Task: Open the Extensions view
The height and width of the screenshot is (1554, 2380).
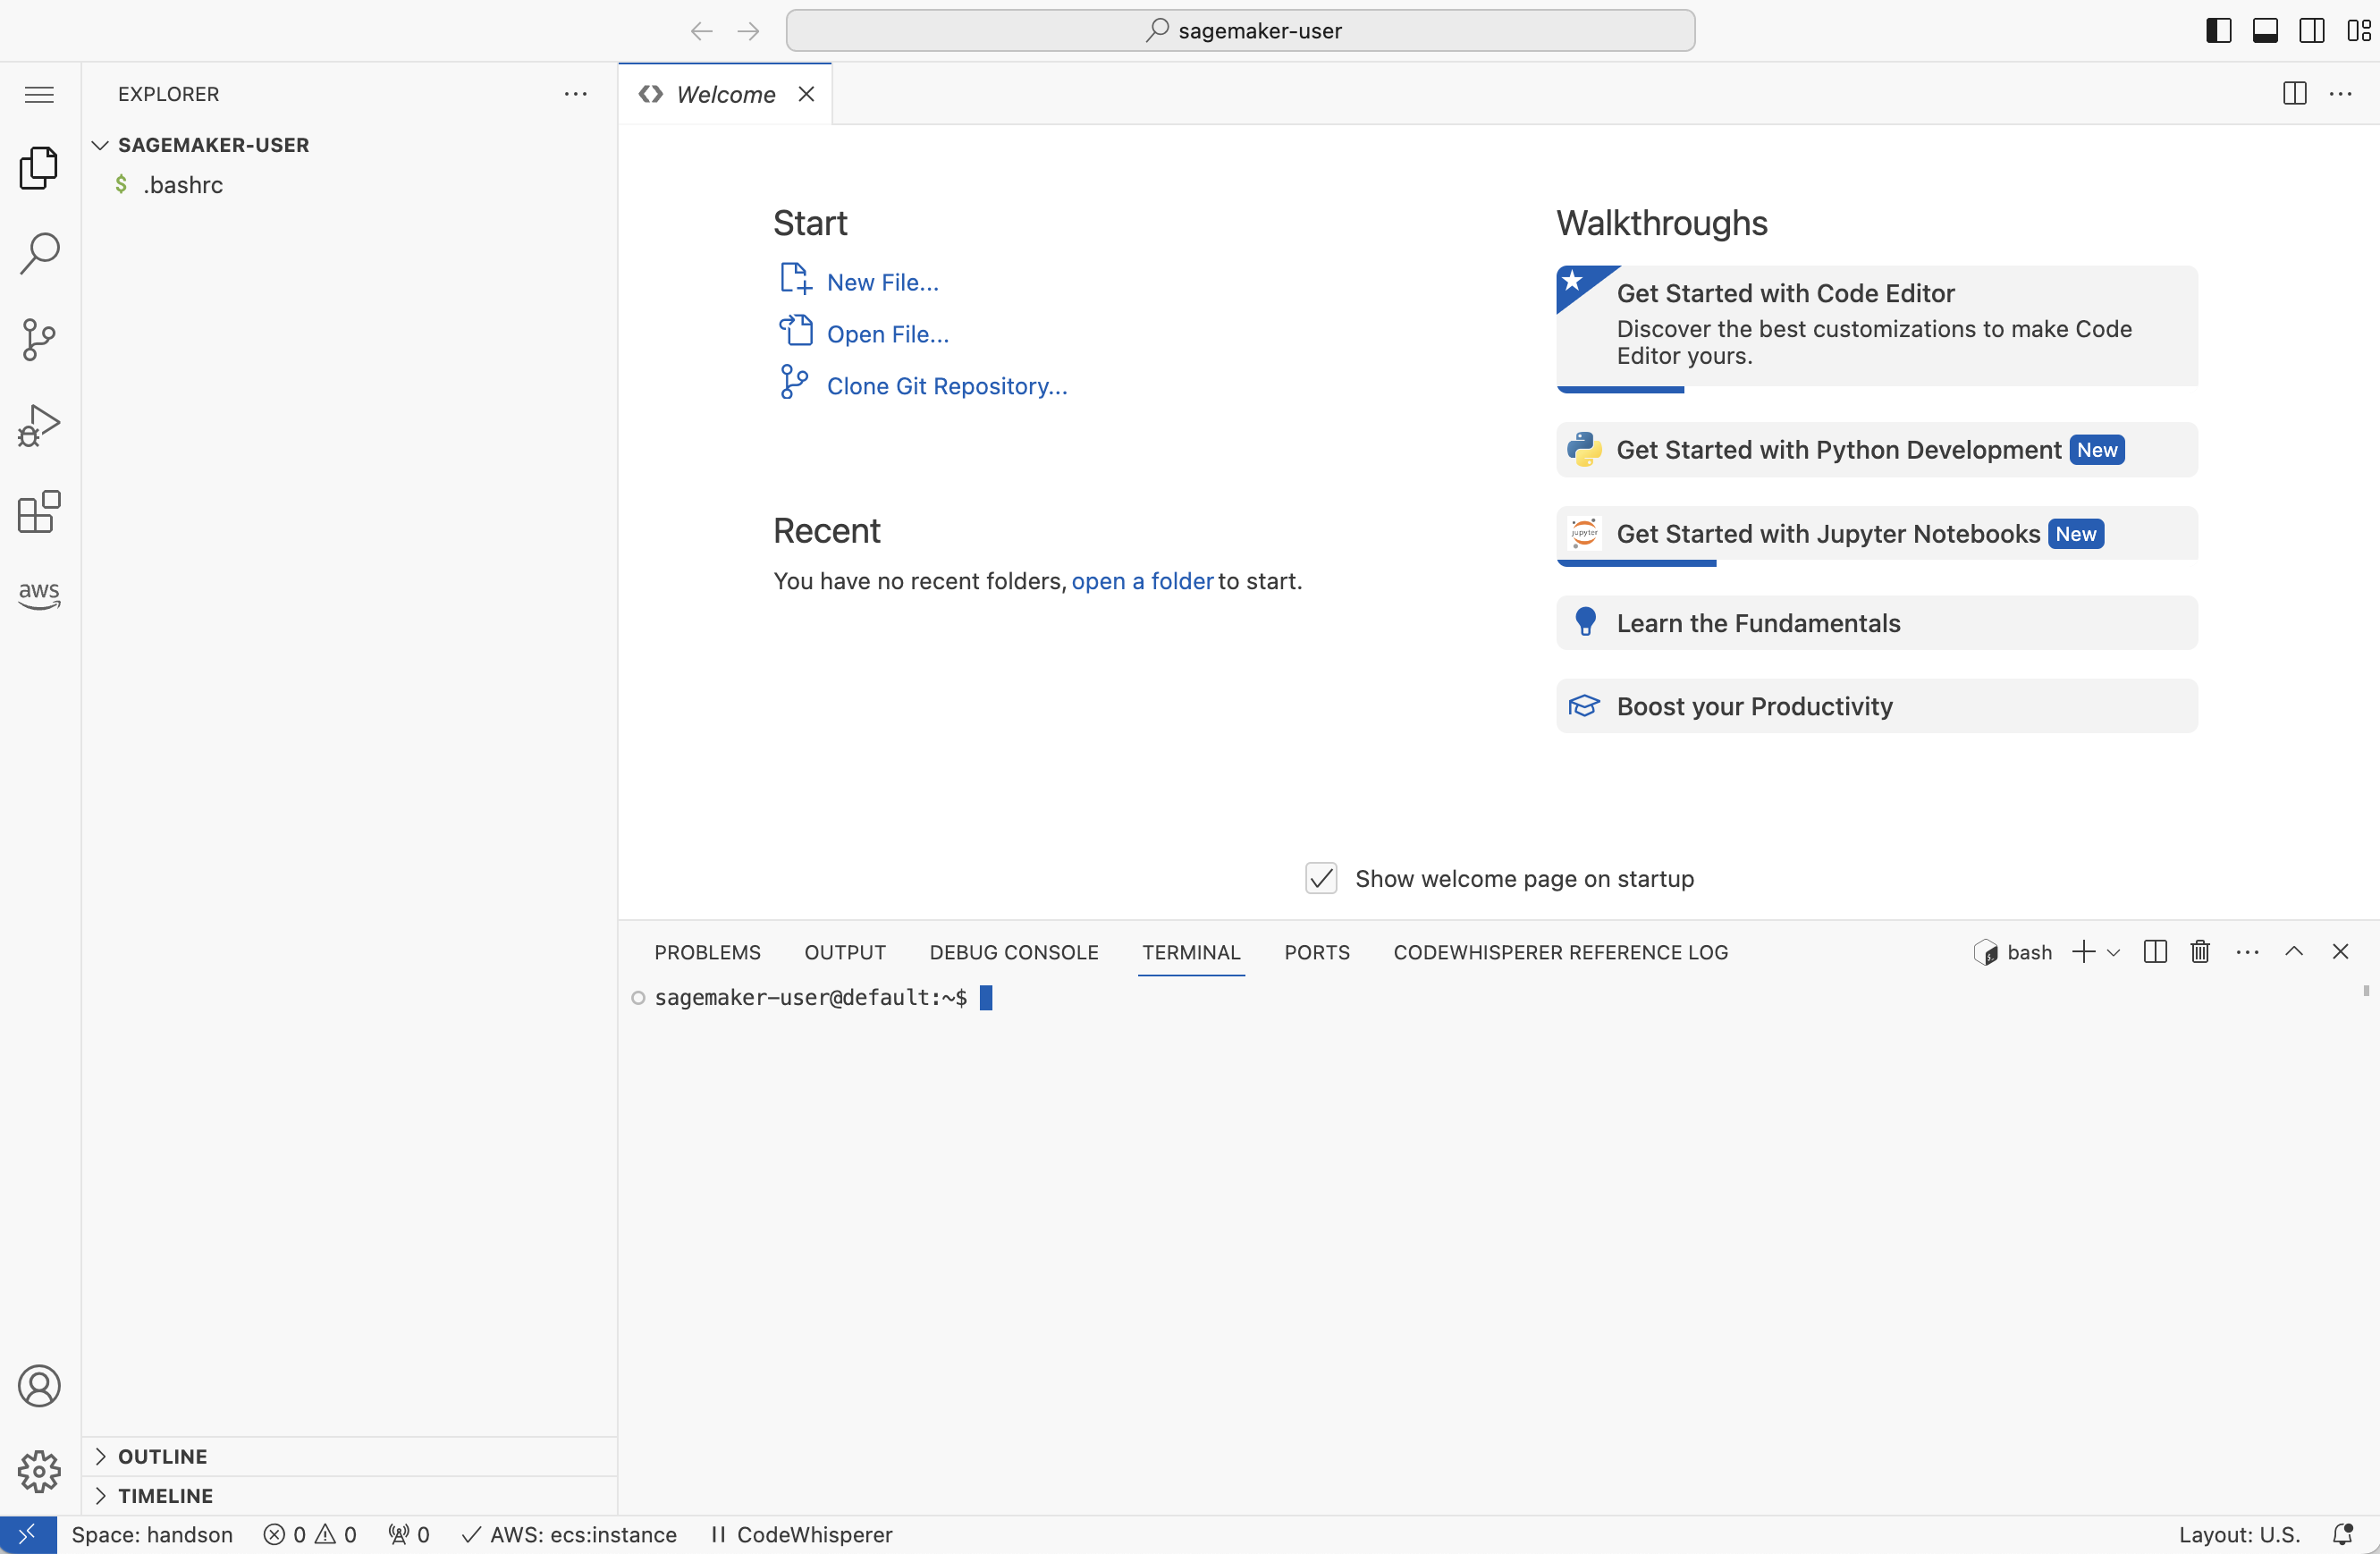Action: click(39, 513)
